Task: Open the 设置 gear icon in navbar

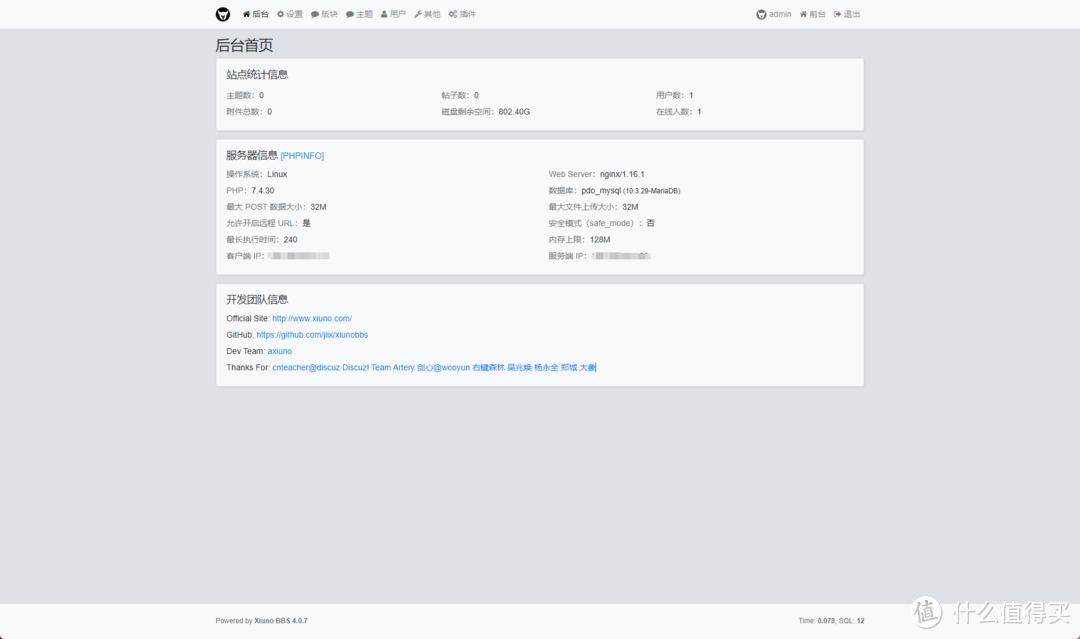Action: (280, 14)
